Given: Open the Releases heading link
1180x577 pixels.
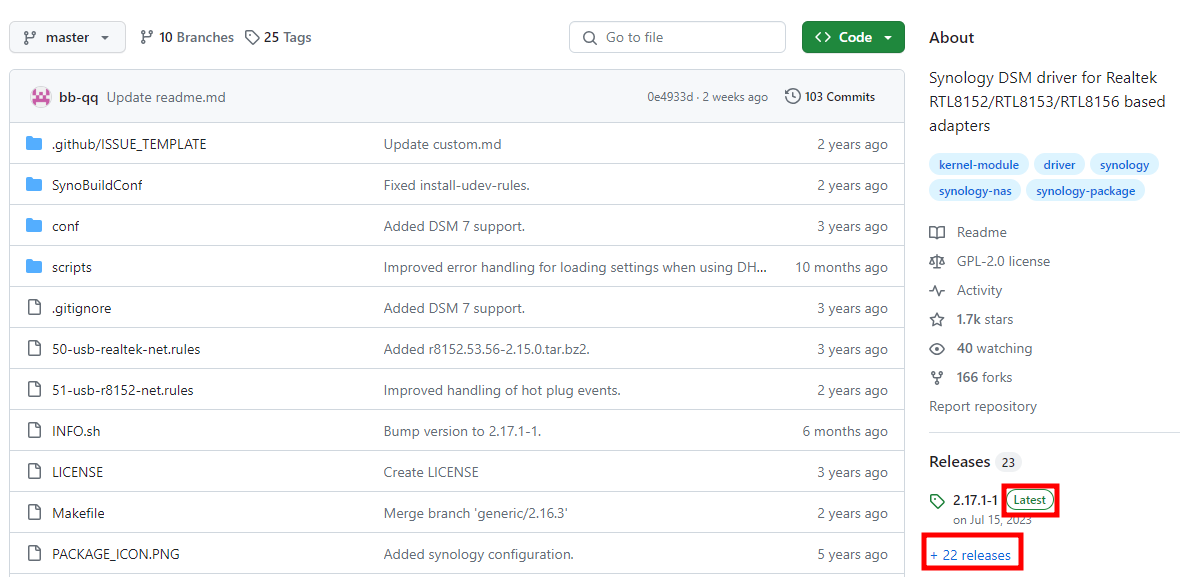Looking at the screenshot, I should 975,461.
